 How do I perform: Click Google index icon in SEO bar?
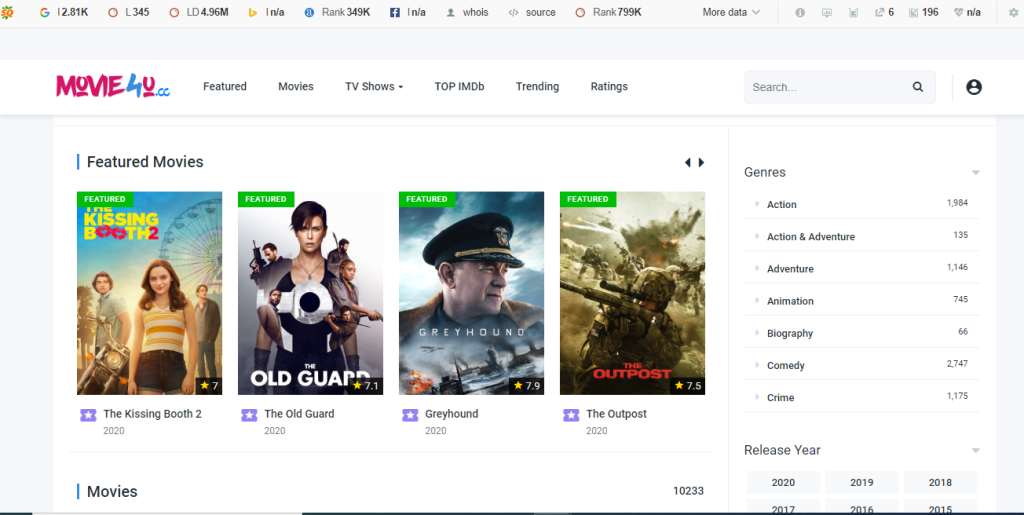click(x=44, y=12)
